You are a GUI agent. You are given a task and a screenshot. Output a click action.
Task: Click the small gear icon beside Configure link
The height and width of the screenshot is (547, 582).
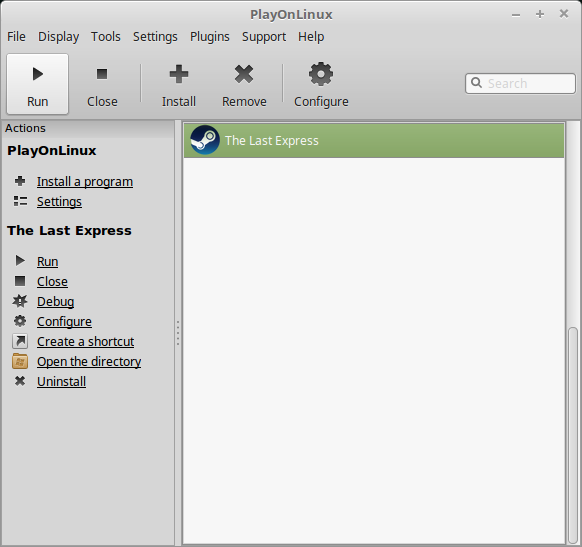click(x=20, y=321)
